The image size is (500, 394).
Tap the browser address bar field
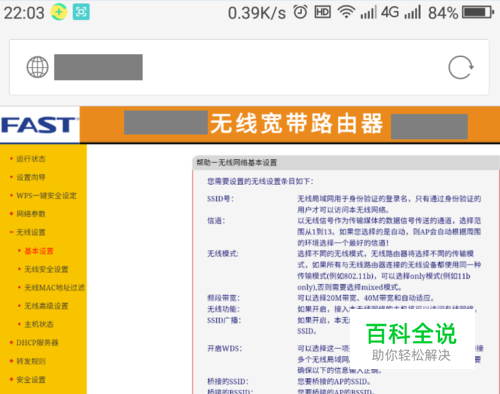click(x=249, y=67)
